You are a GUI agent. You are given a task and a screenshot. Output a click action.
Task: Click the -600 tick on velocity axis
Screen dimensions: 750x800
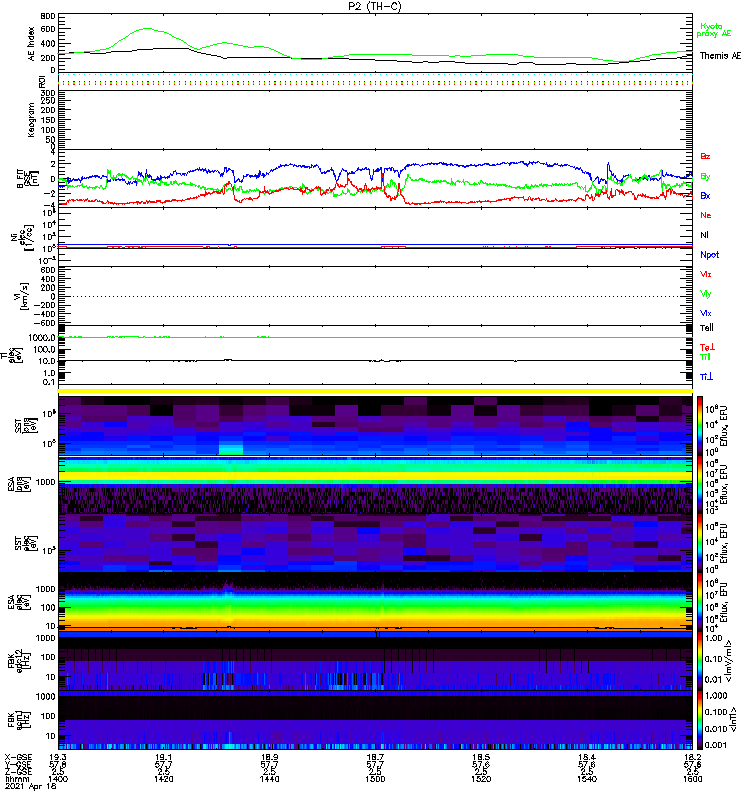pos(45,323)
